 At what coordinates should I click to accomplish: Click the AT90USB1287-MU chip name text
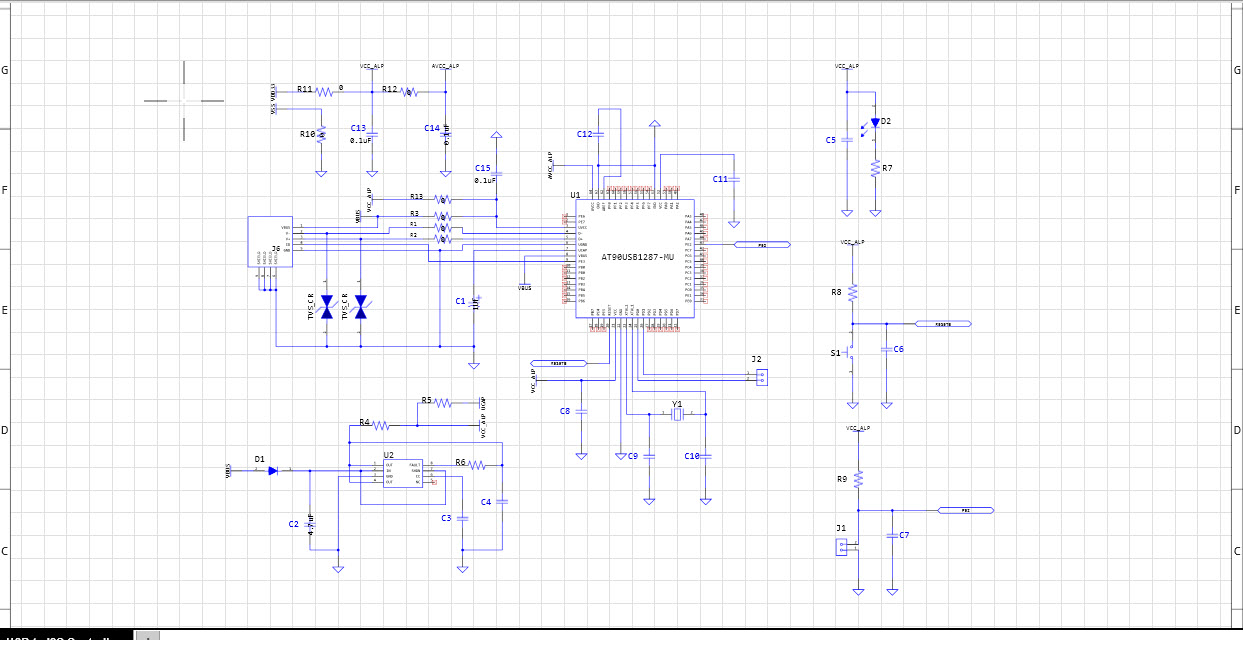(637, 257)
